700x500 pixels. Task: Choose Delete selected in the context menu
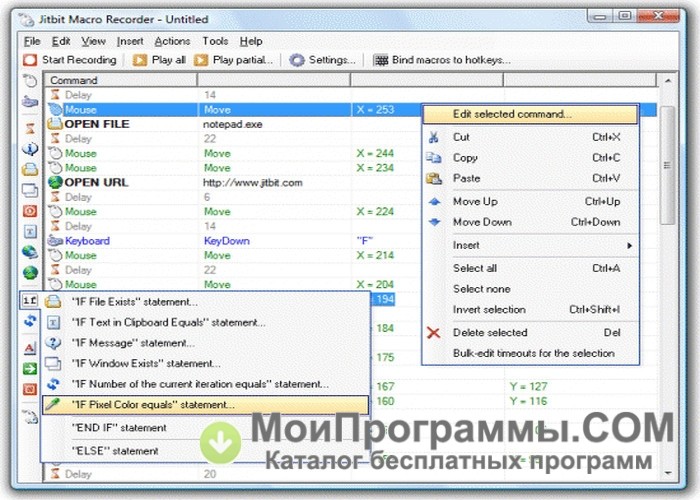point(530,333)
